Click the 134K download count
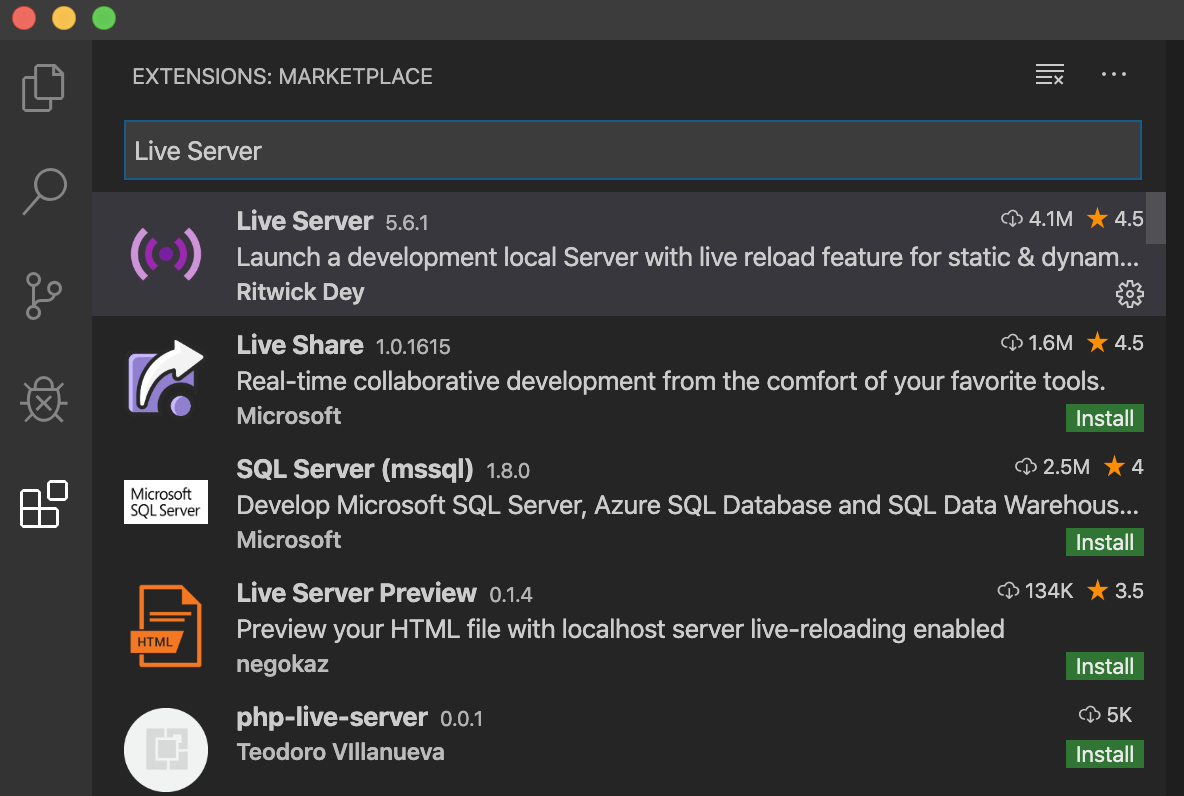Screen dimensions: 1184x796 pos(1035,591)
